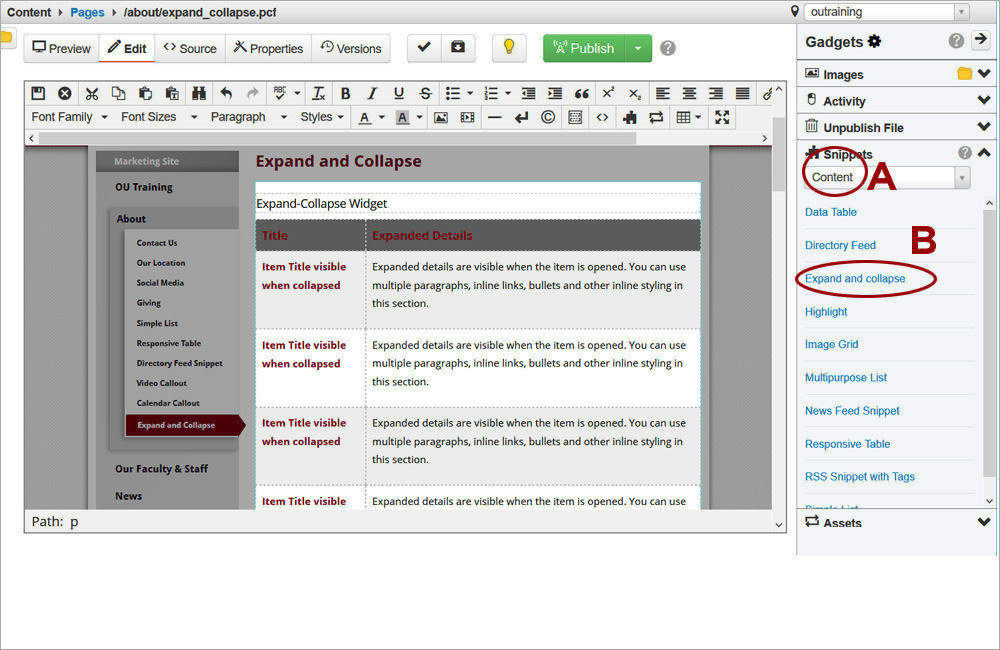Click the Redo arrow

coord(253,93)
